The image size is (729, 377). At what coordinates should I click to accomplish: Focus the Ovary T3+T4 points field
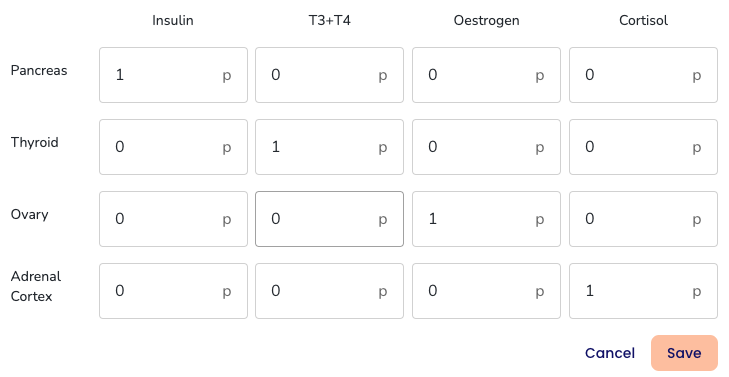[x=329, y=219]
